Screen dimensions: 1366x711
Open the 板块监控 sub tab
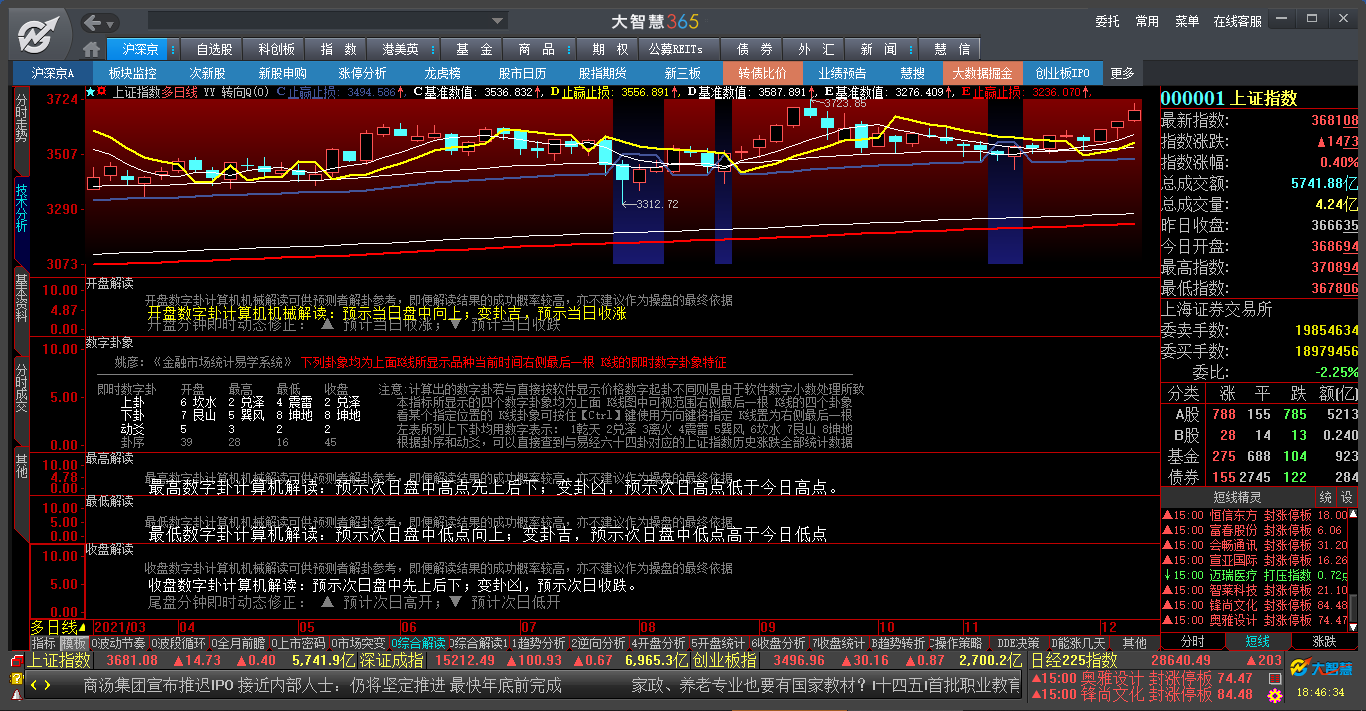(133, 73)
